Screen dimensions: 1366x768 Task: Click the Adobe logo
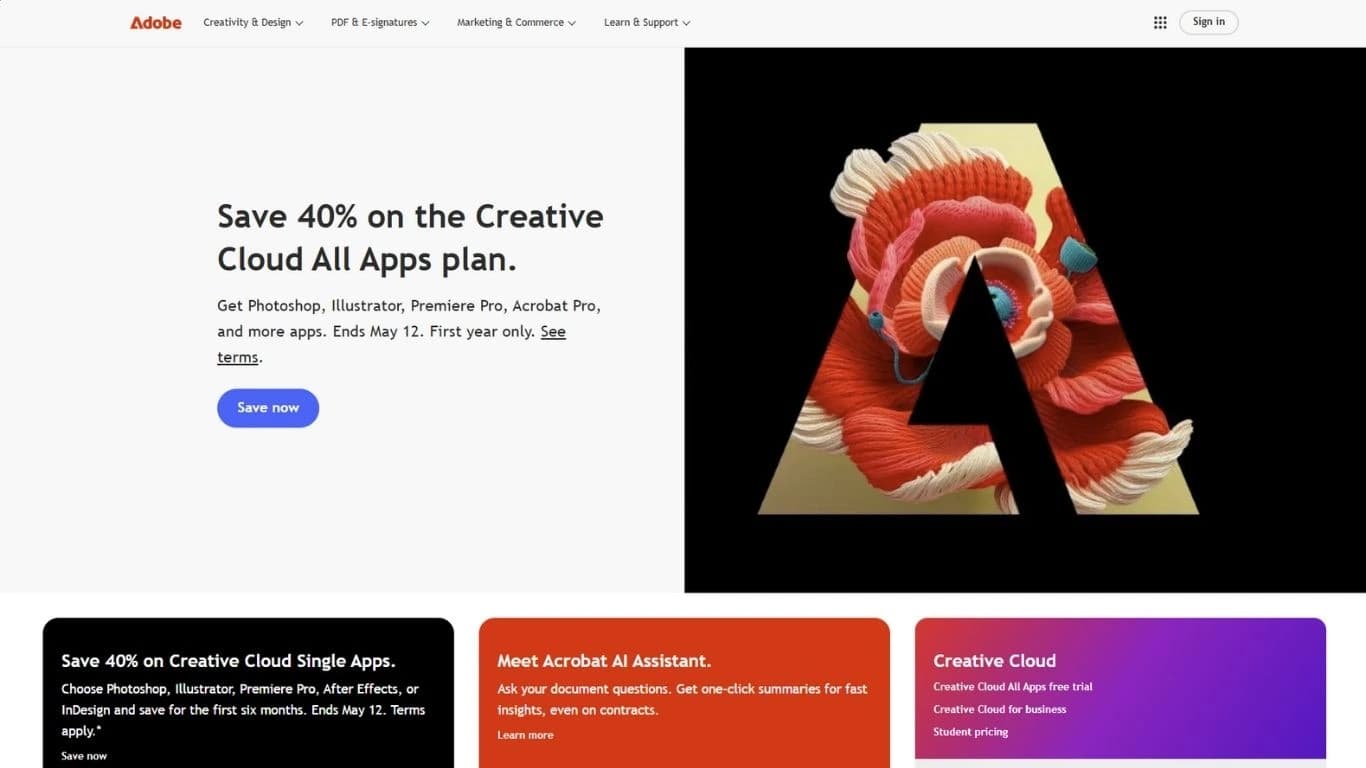[156, 22]
